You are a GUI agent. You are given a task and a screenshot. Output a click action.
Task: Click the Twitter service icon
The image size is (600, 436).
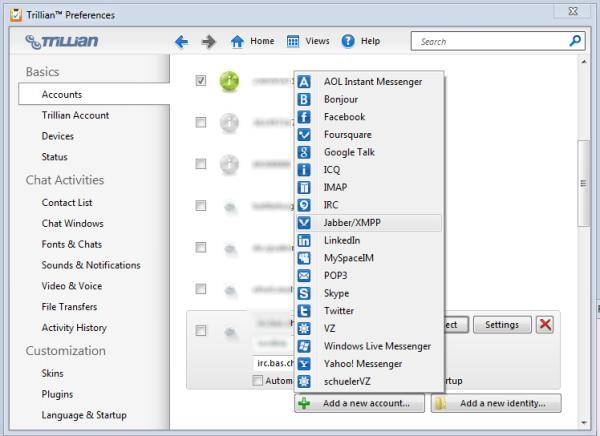[305, 310]
